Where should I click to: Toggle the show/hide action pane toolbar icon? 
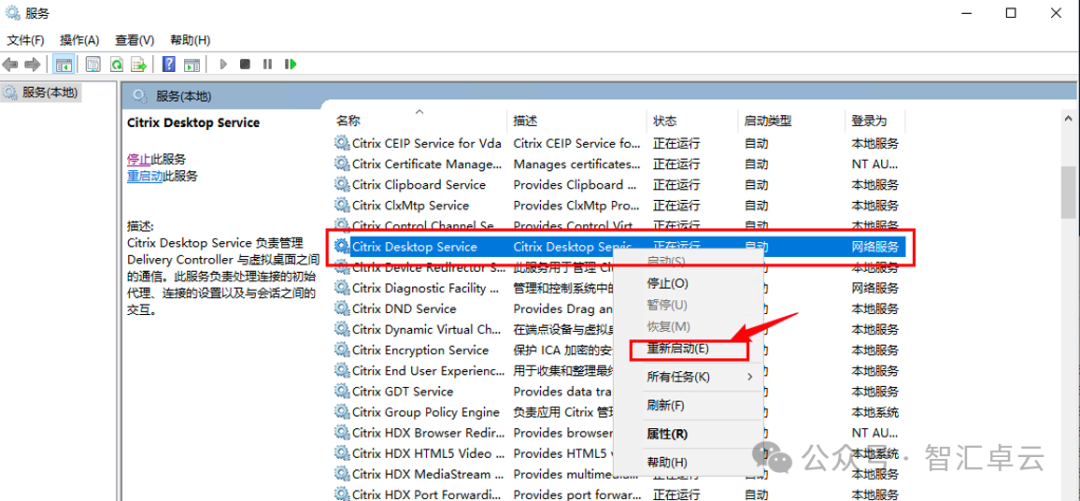click(x=192, y=64)
